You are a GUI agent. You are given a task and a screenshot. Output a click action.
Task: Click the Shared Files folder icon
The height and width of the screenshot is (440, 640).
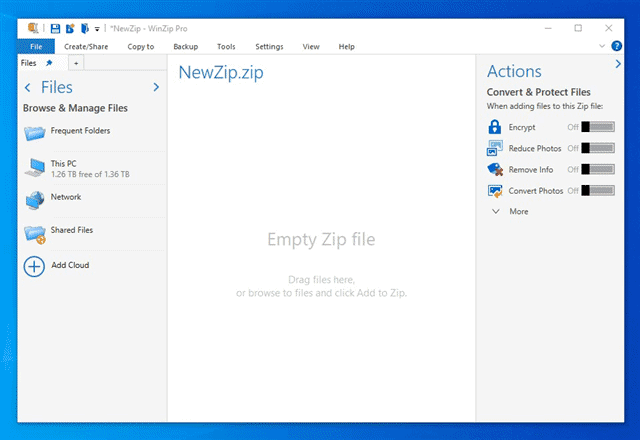35,234
